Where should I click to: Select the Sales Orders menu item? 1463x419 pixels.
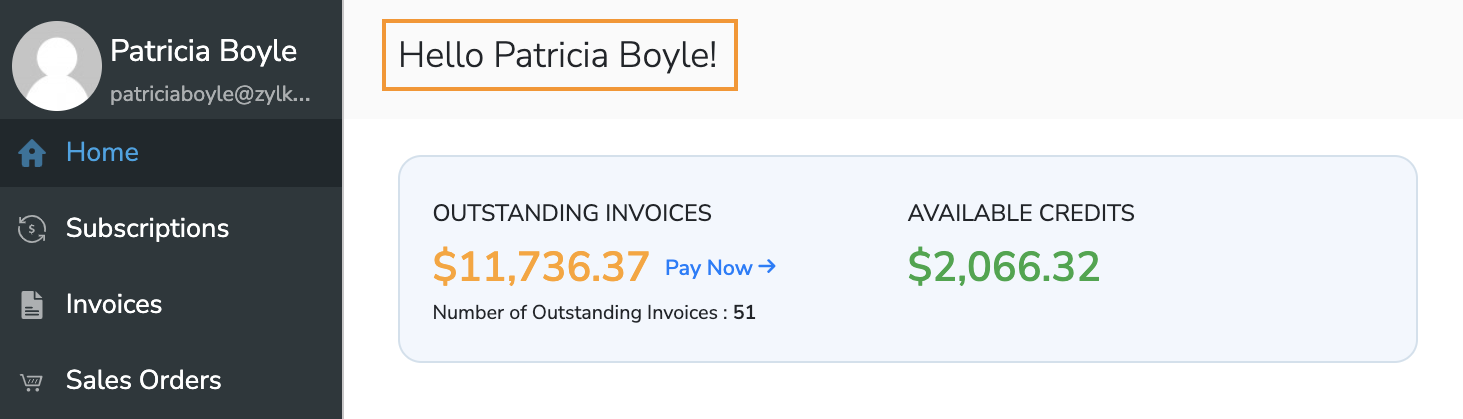(143, 381)
